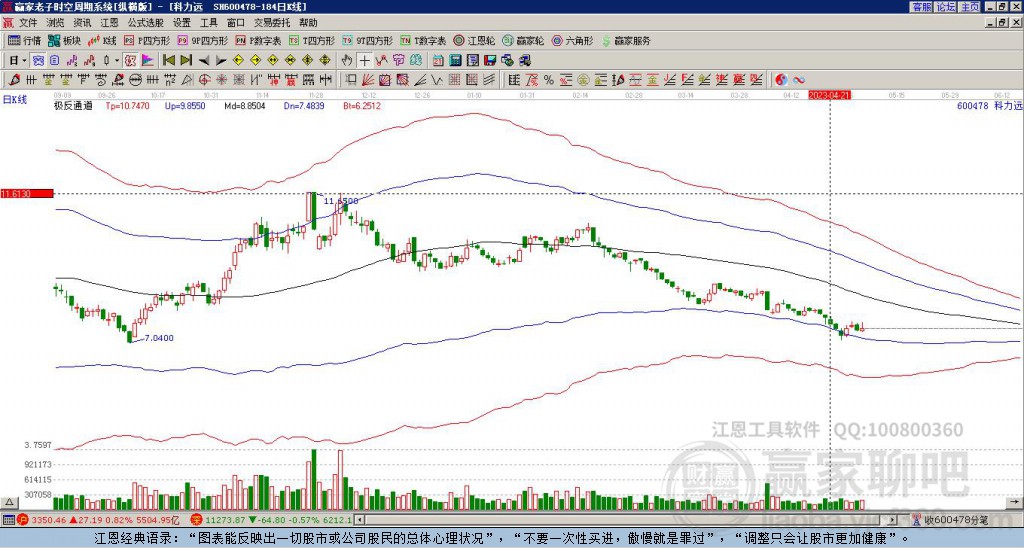
Task: Click the 客服 button
Action: [921, 7]
